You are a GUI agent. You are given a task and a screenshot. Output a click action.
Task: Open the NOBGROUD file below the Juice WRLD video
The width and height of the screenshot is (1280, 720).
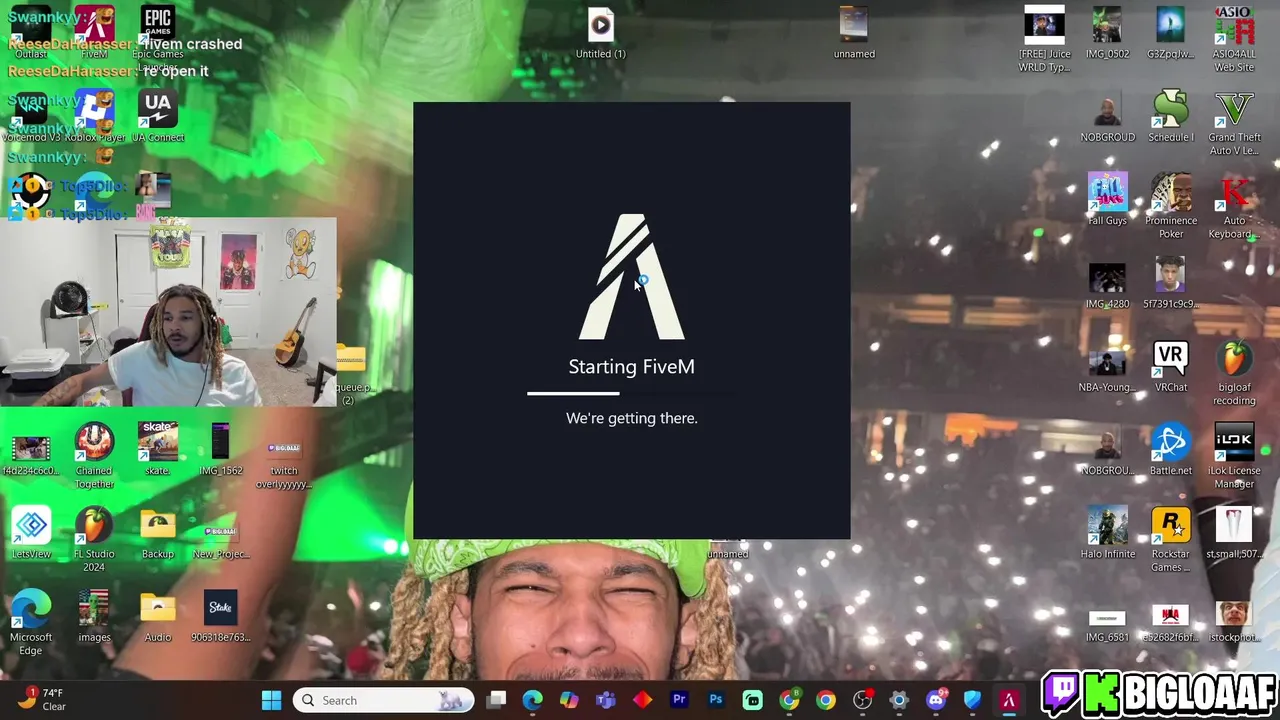point(1107,117)
